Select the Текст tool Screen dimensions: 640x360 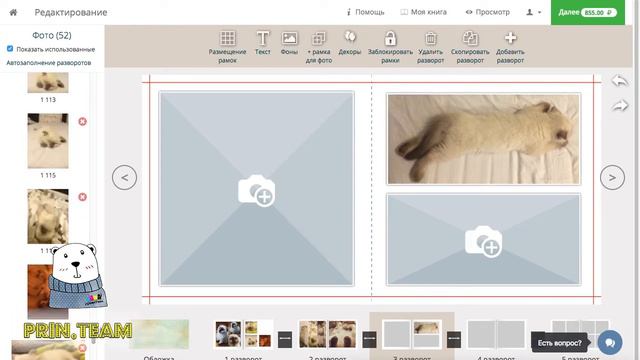(262, 43)
